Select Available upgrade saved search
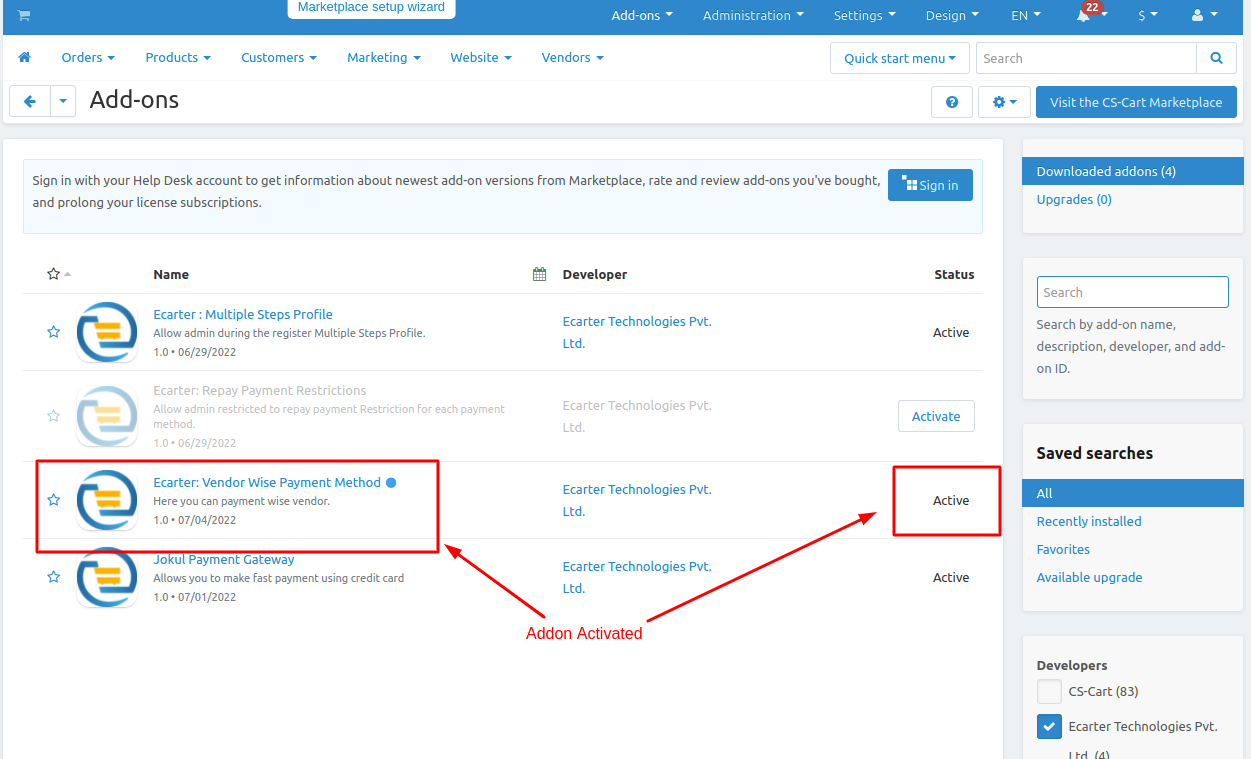This screenshot has width=1251, height=759. pyautogui.click(x=1089, y=578)
